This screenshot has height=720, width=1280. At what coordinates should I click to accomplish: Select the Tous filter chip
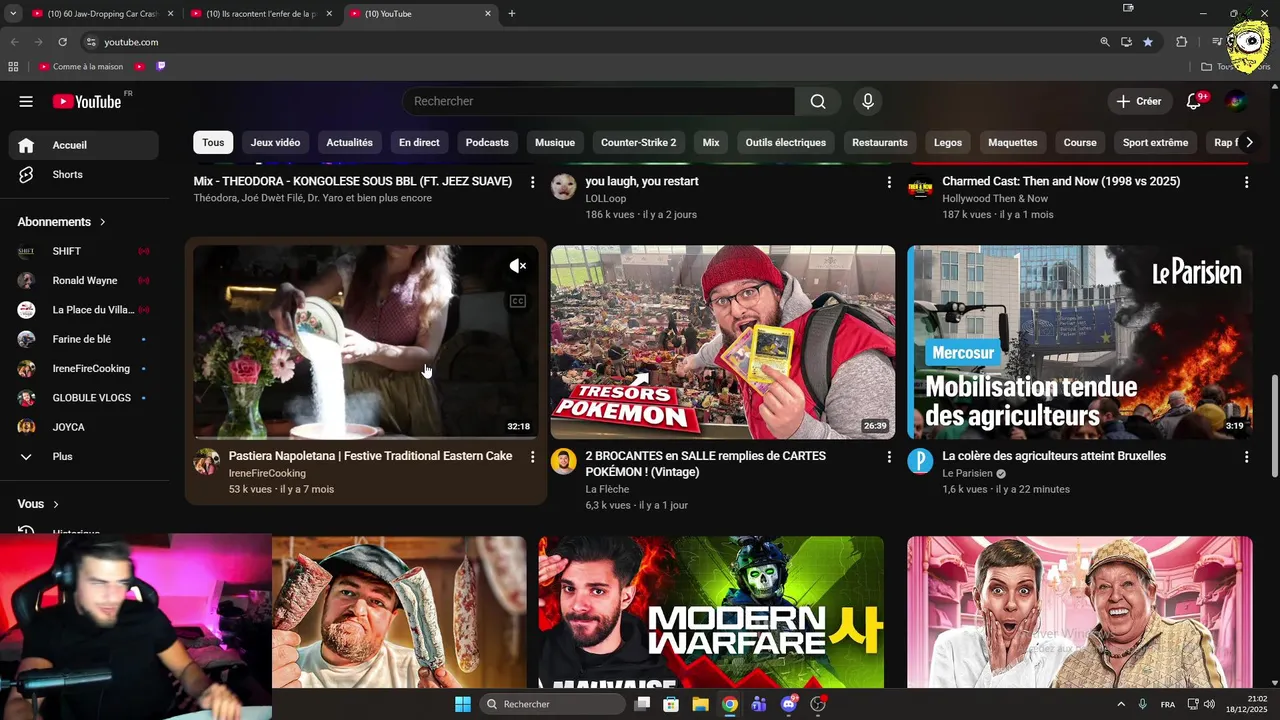tap(213, 142)
